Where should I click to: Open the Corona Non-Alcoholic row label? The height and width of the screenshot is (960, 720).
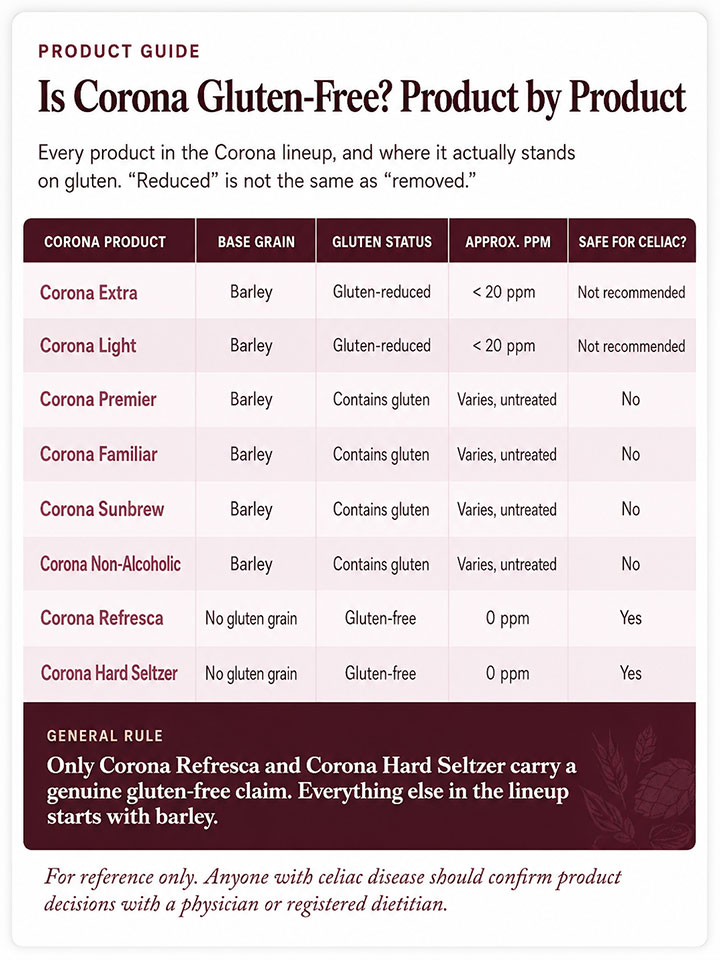[x=110, y=564]
